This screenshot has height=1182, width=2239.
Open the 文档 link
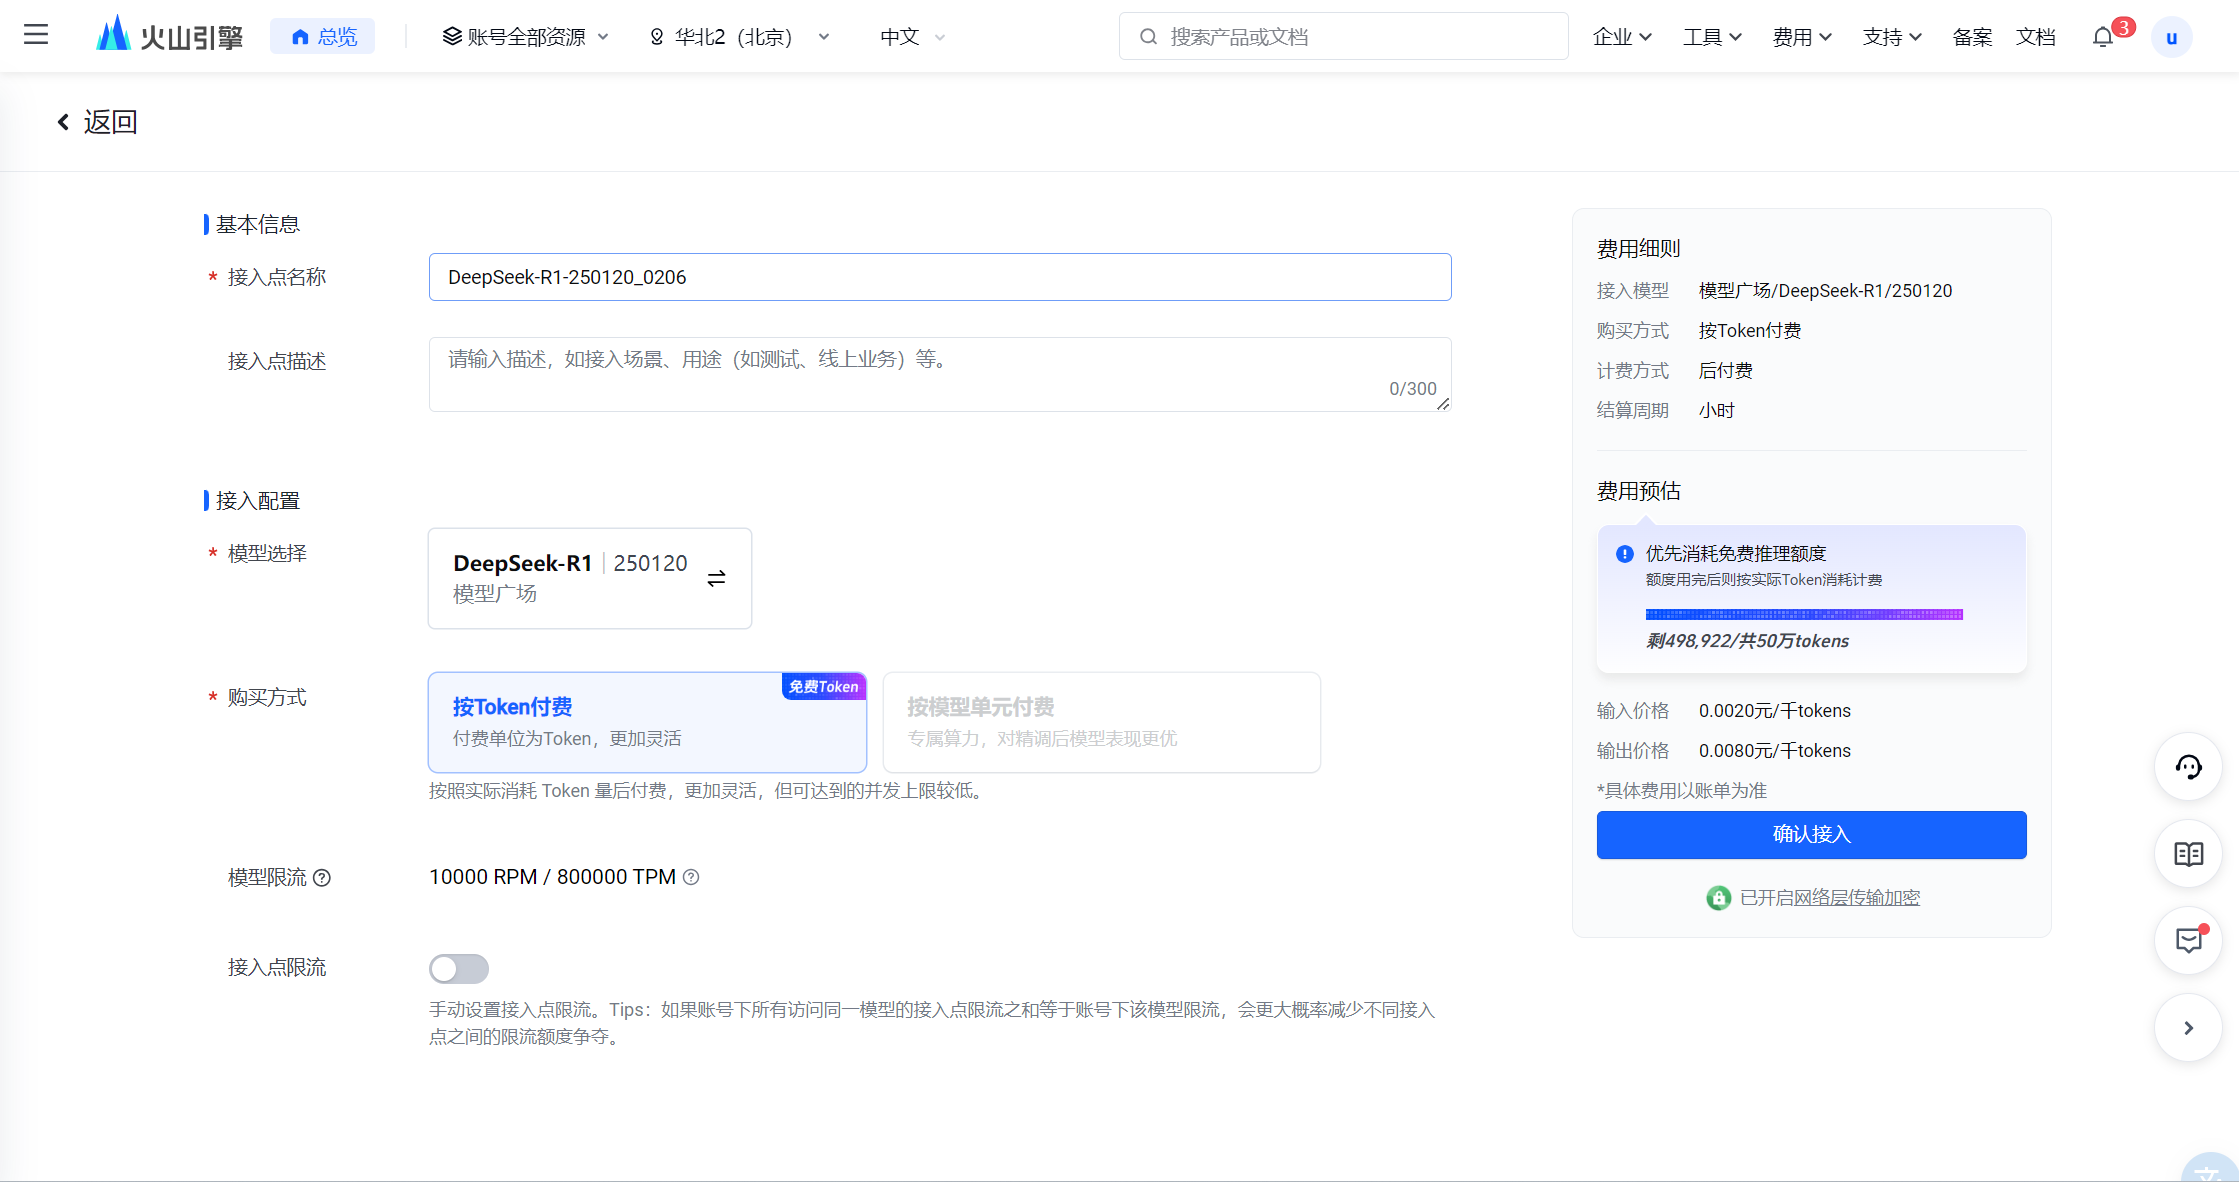coord(2036,37)
